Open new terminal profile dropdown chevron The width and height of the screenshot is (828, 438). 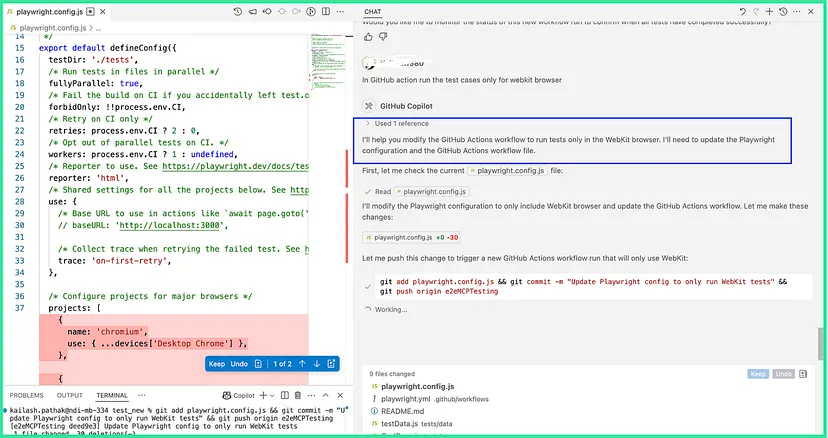pyautogui.click(x=272, y=395)
